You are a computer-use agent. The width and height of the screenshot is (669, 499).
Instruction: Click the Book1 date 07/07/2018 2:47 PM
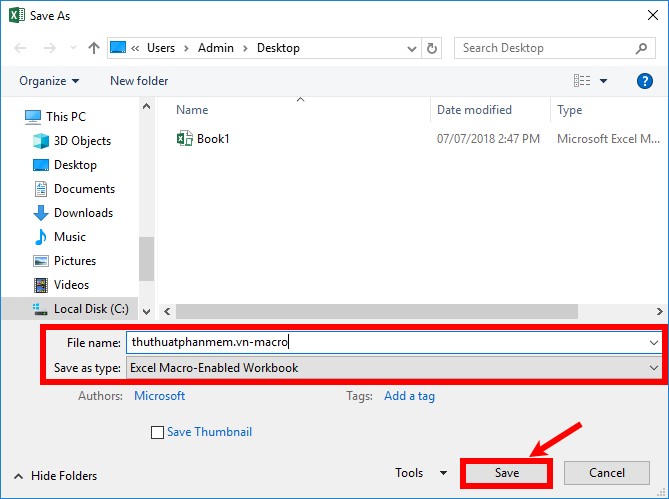[488, 139]
